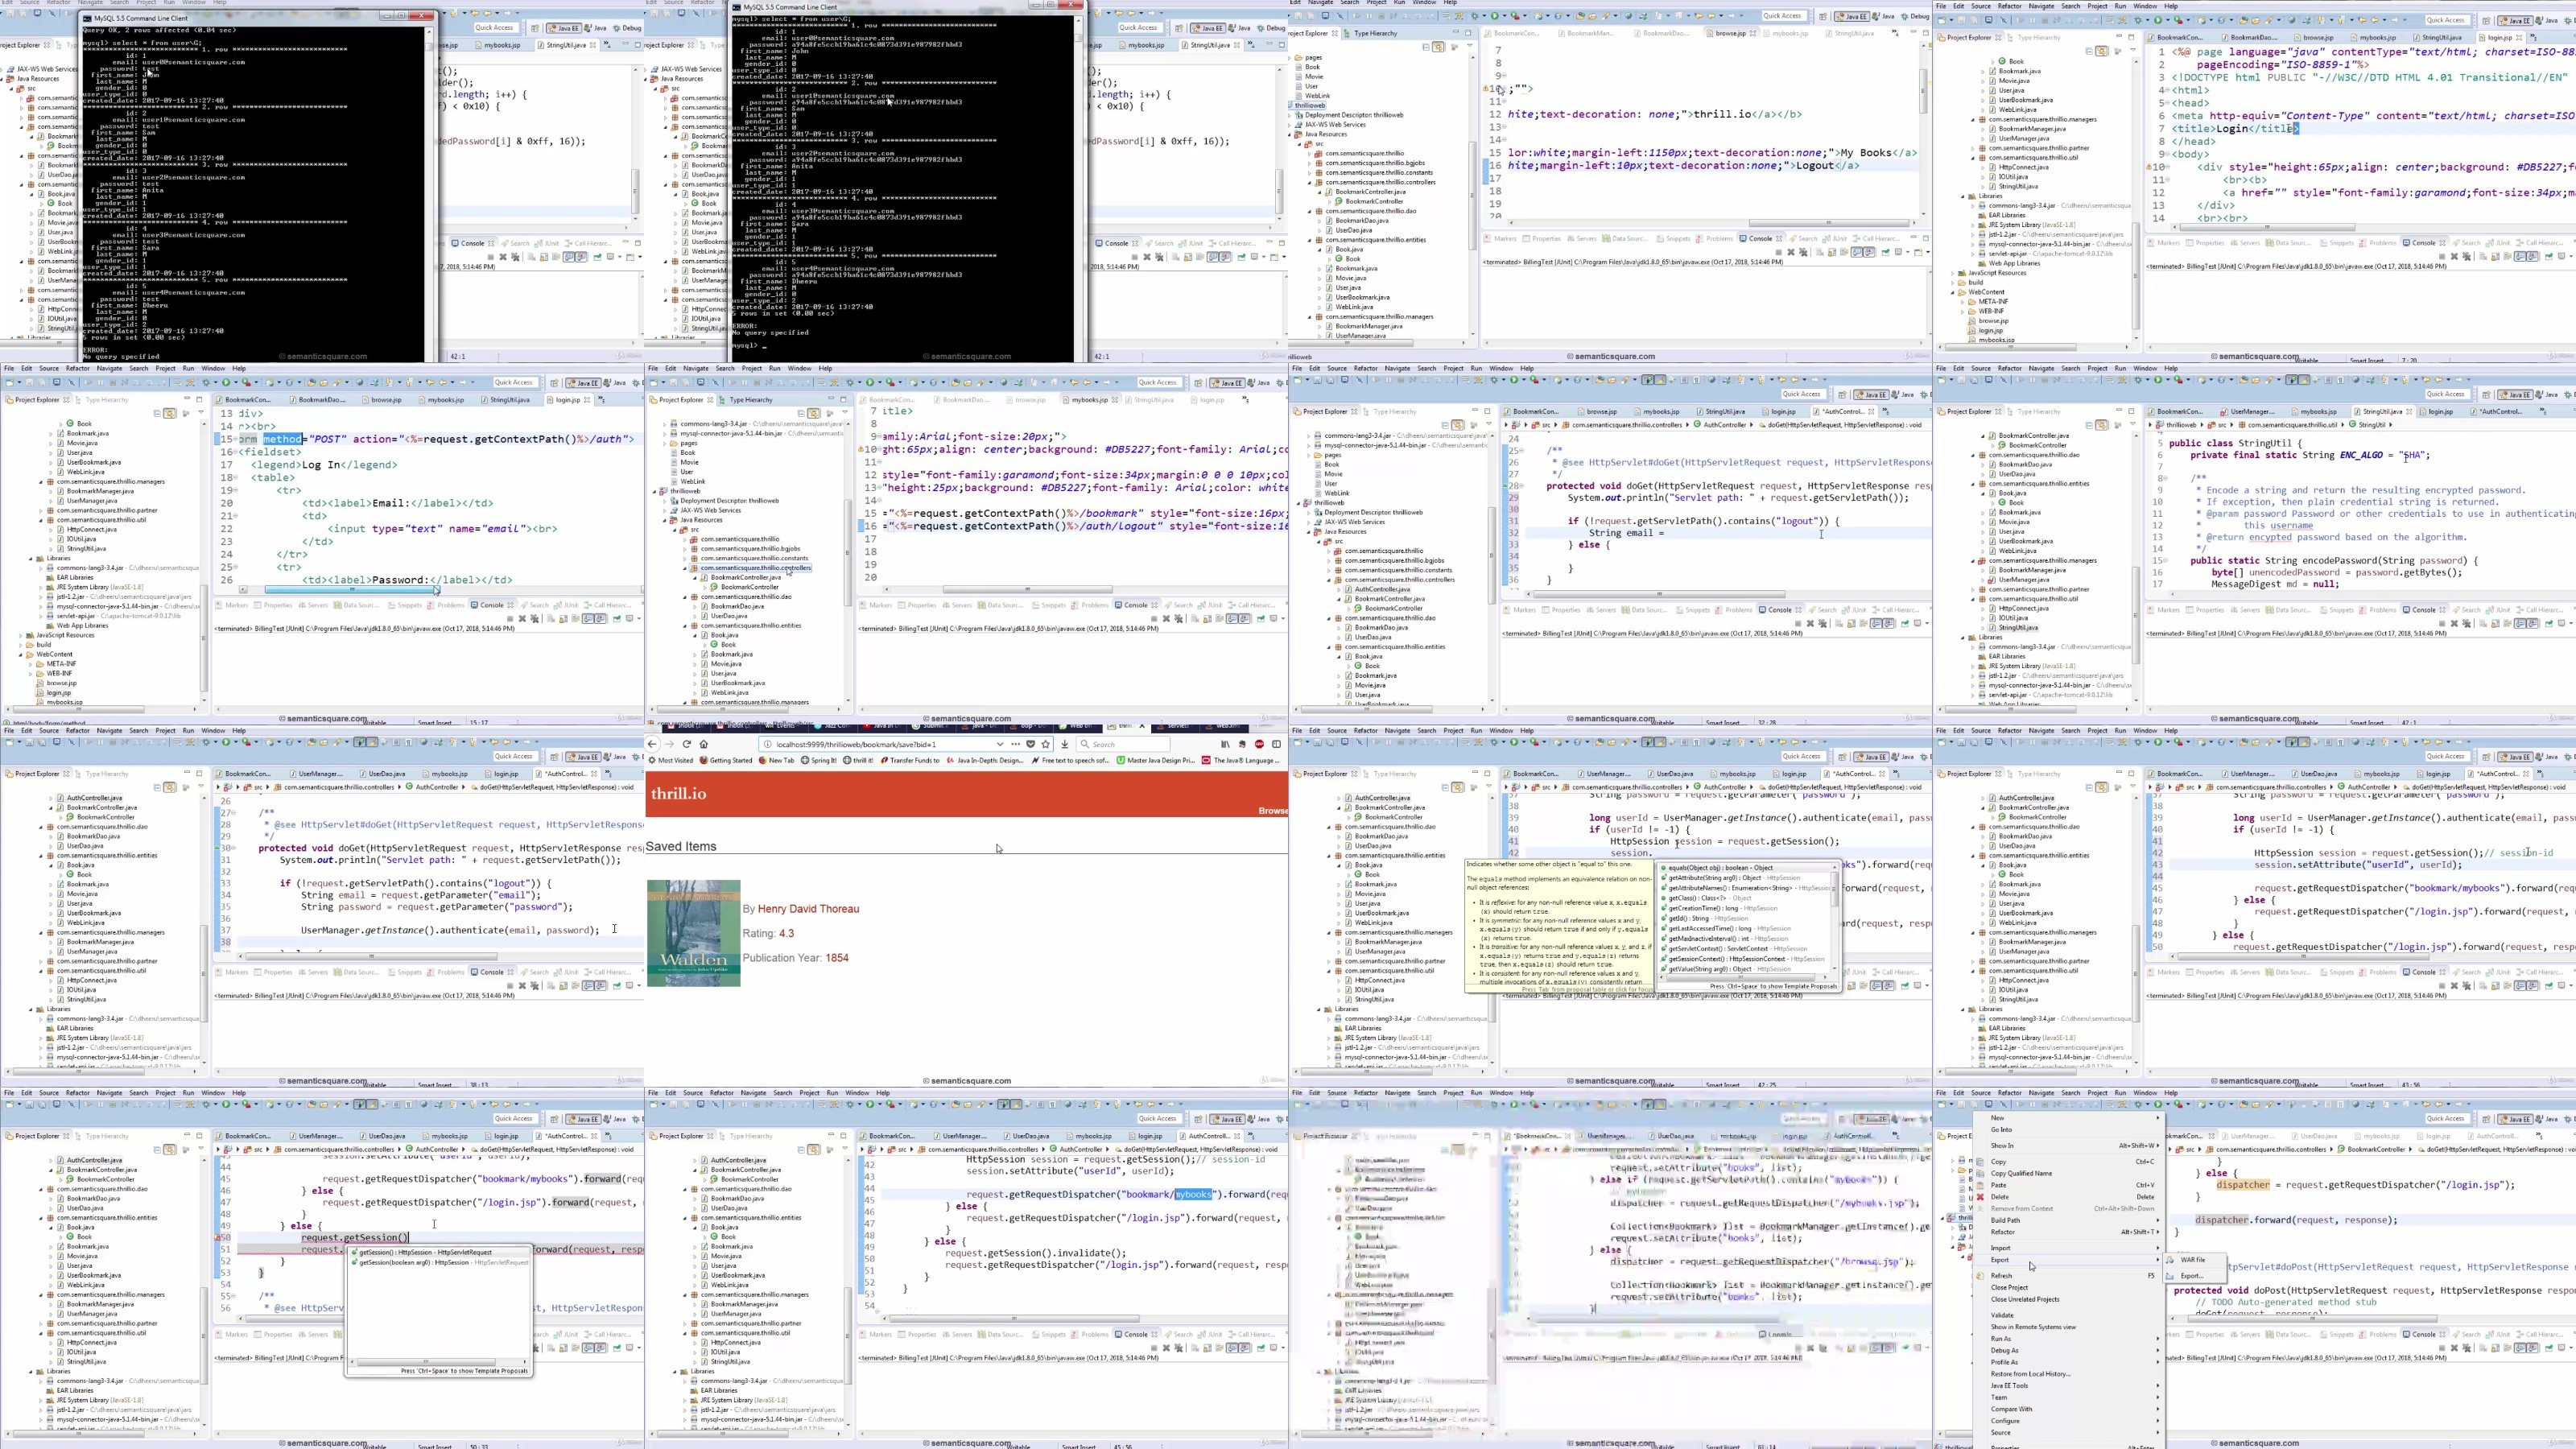Choose WAR file in the Export submenu

(x=2193, y=1260)
